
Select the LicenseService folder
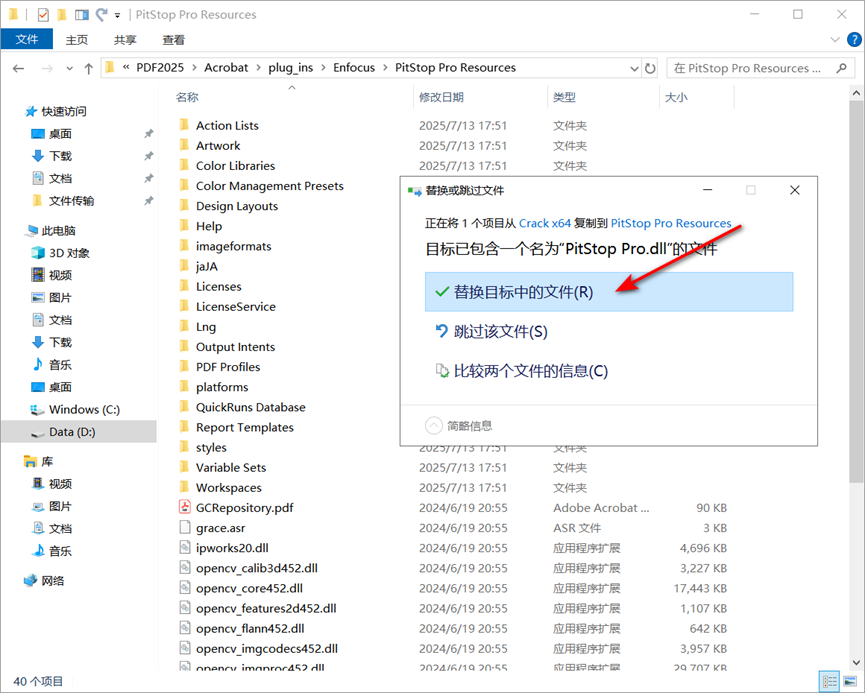tap(236, 307)
